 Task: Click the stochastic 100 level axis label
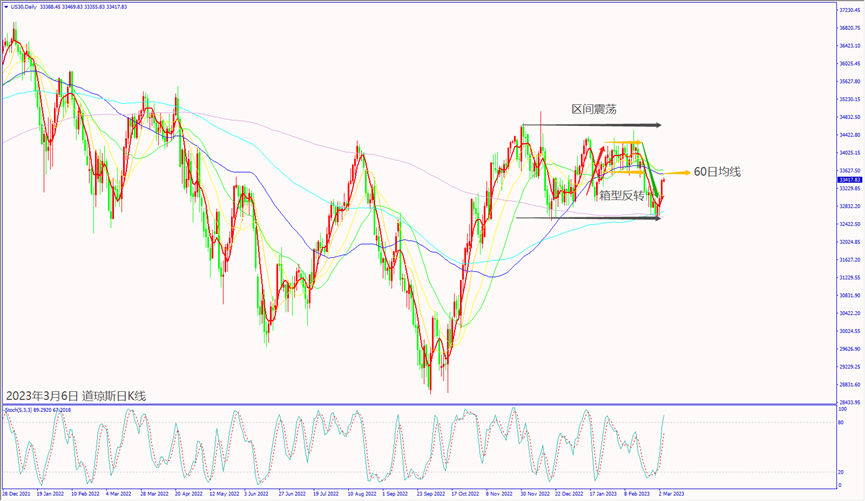pyautogui.click(x=842, y=411)
